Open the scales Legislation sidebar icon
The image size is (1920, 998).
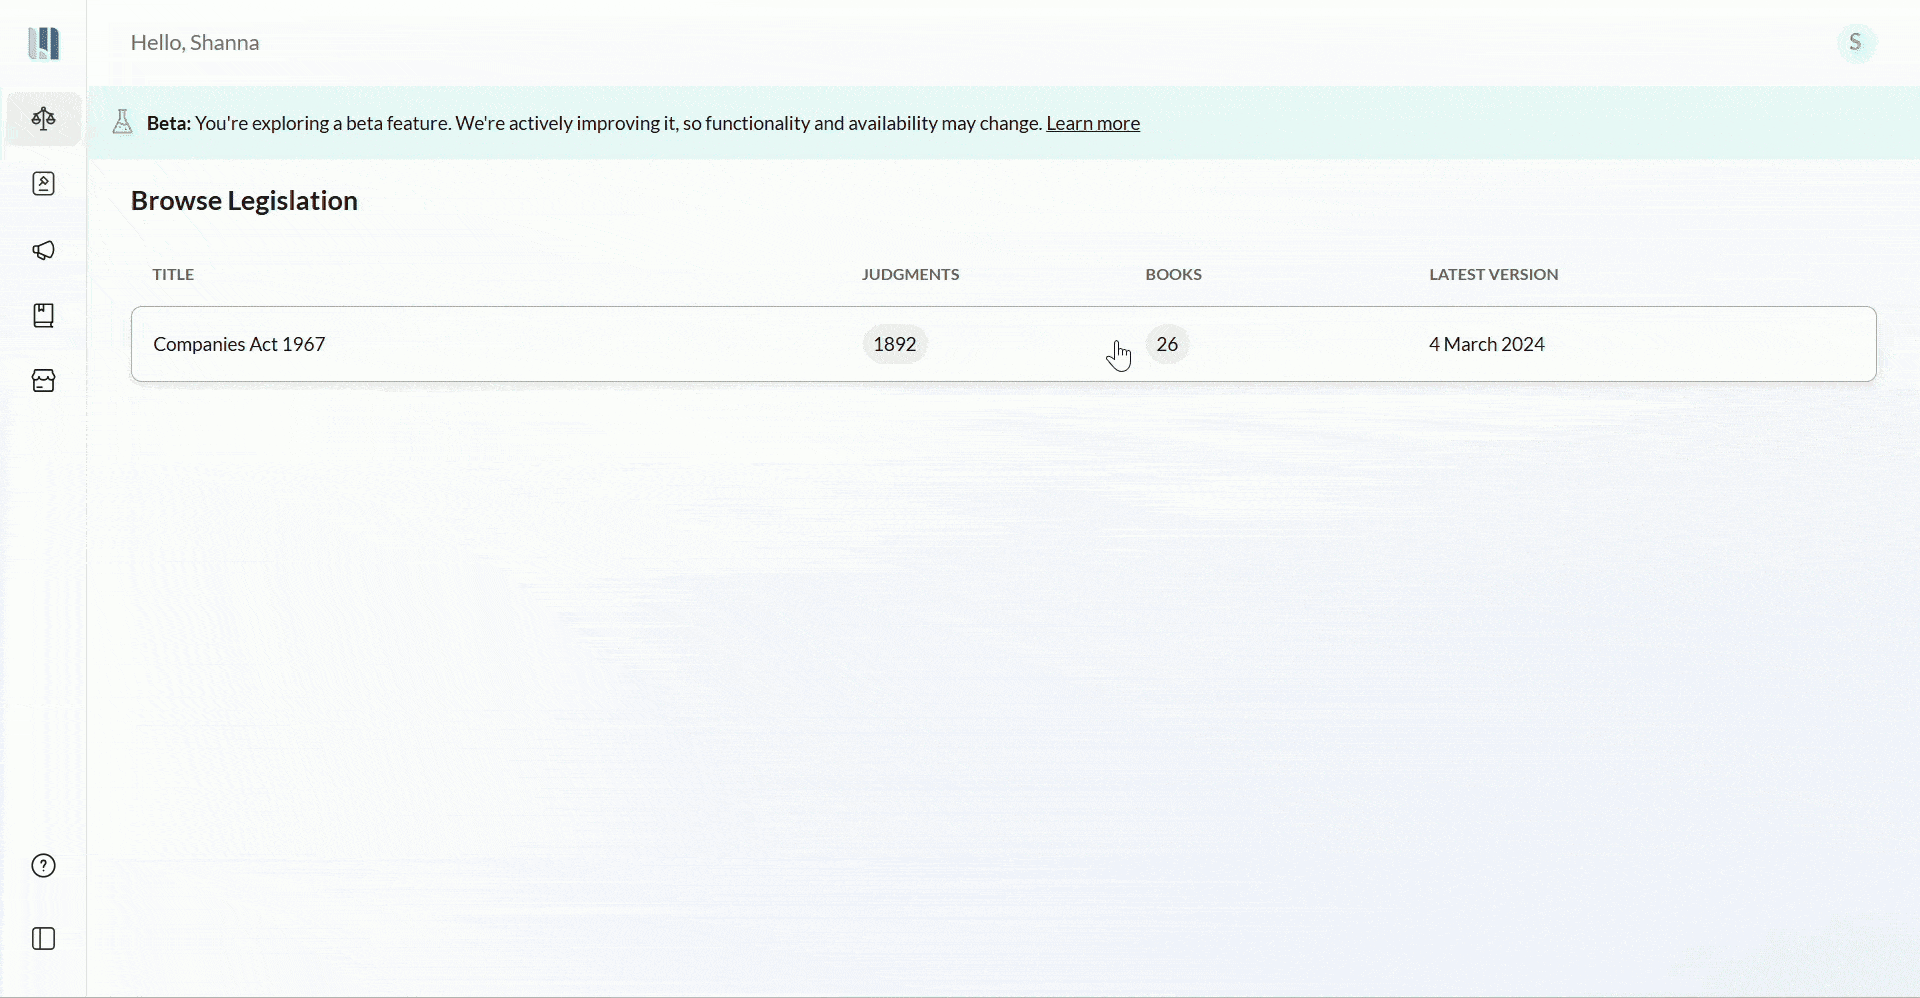coord(44,120)
